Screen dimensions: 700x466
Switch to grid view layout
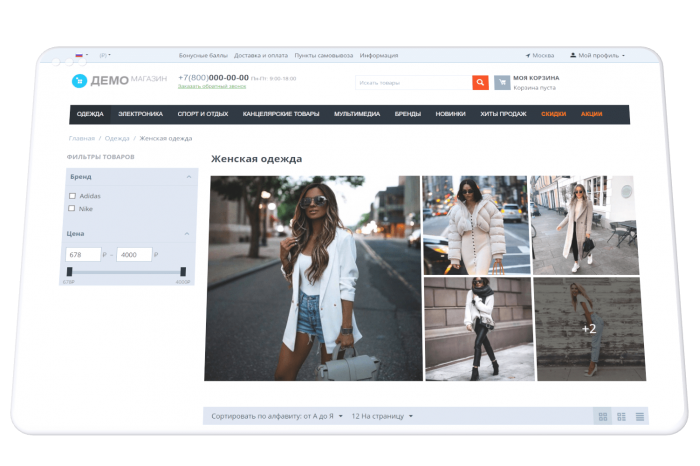coord(603,416)
